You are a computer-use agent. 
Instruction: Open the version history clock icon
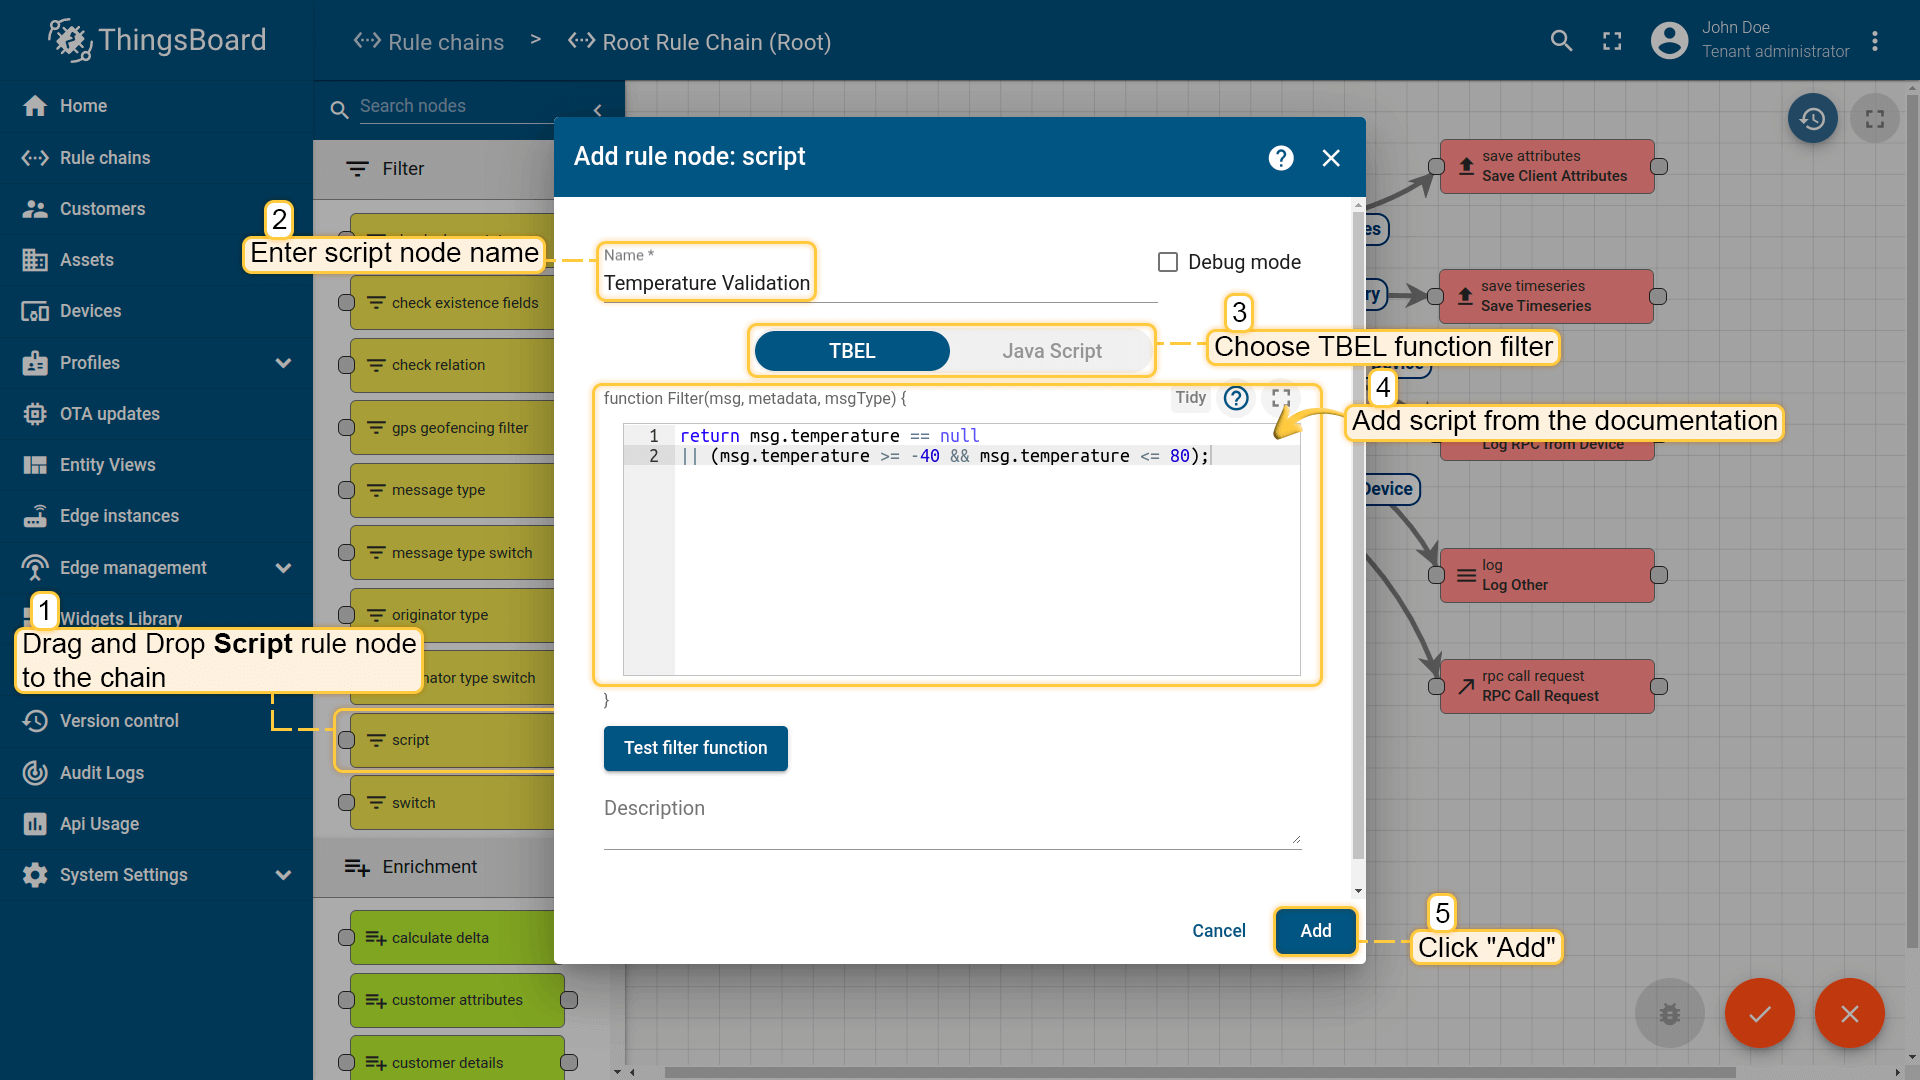1812,119
